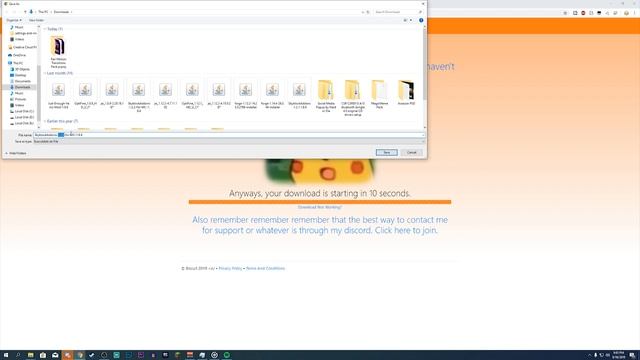The width and height of the screenshot is (640, 360).
Task: Click the Download Not Working link
Action: click(320, 207)
